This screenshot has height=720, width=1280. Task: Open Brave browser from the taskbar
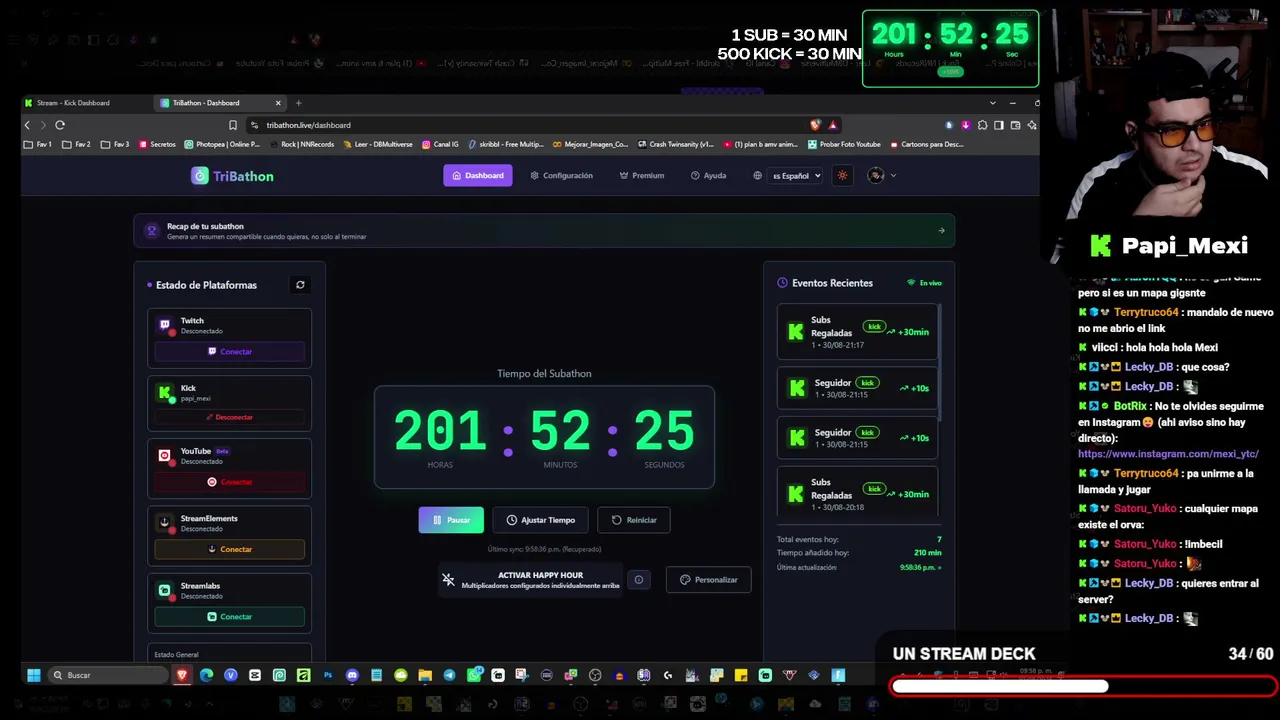coord(182,675)
